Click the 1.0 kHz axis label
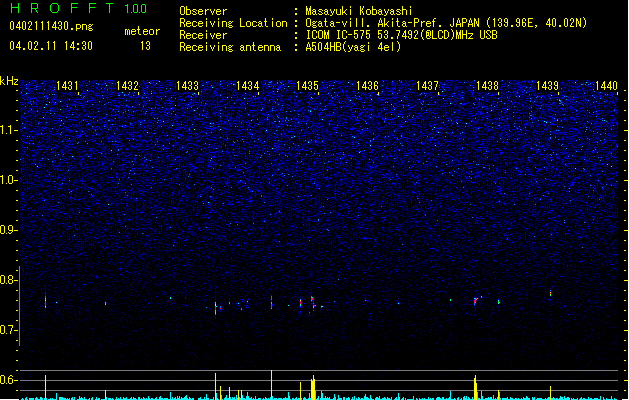The width and height of the screenshot is (629, 400). point(8,180)
